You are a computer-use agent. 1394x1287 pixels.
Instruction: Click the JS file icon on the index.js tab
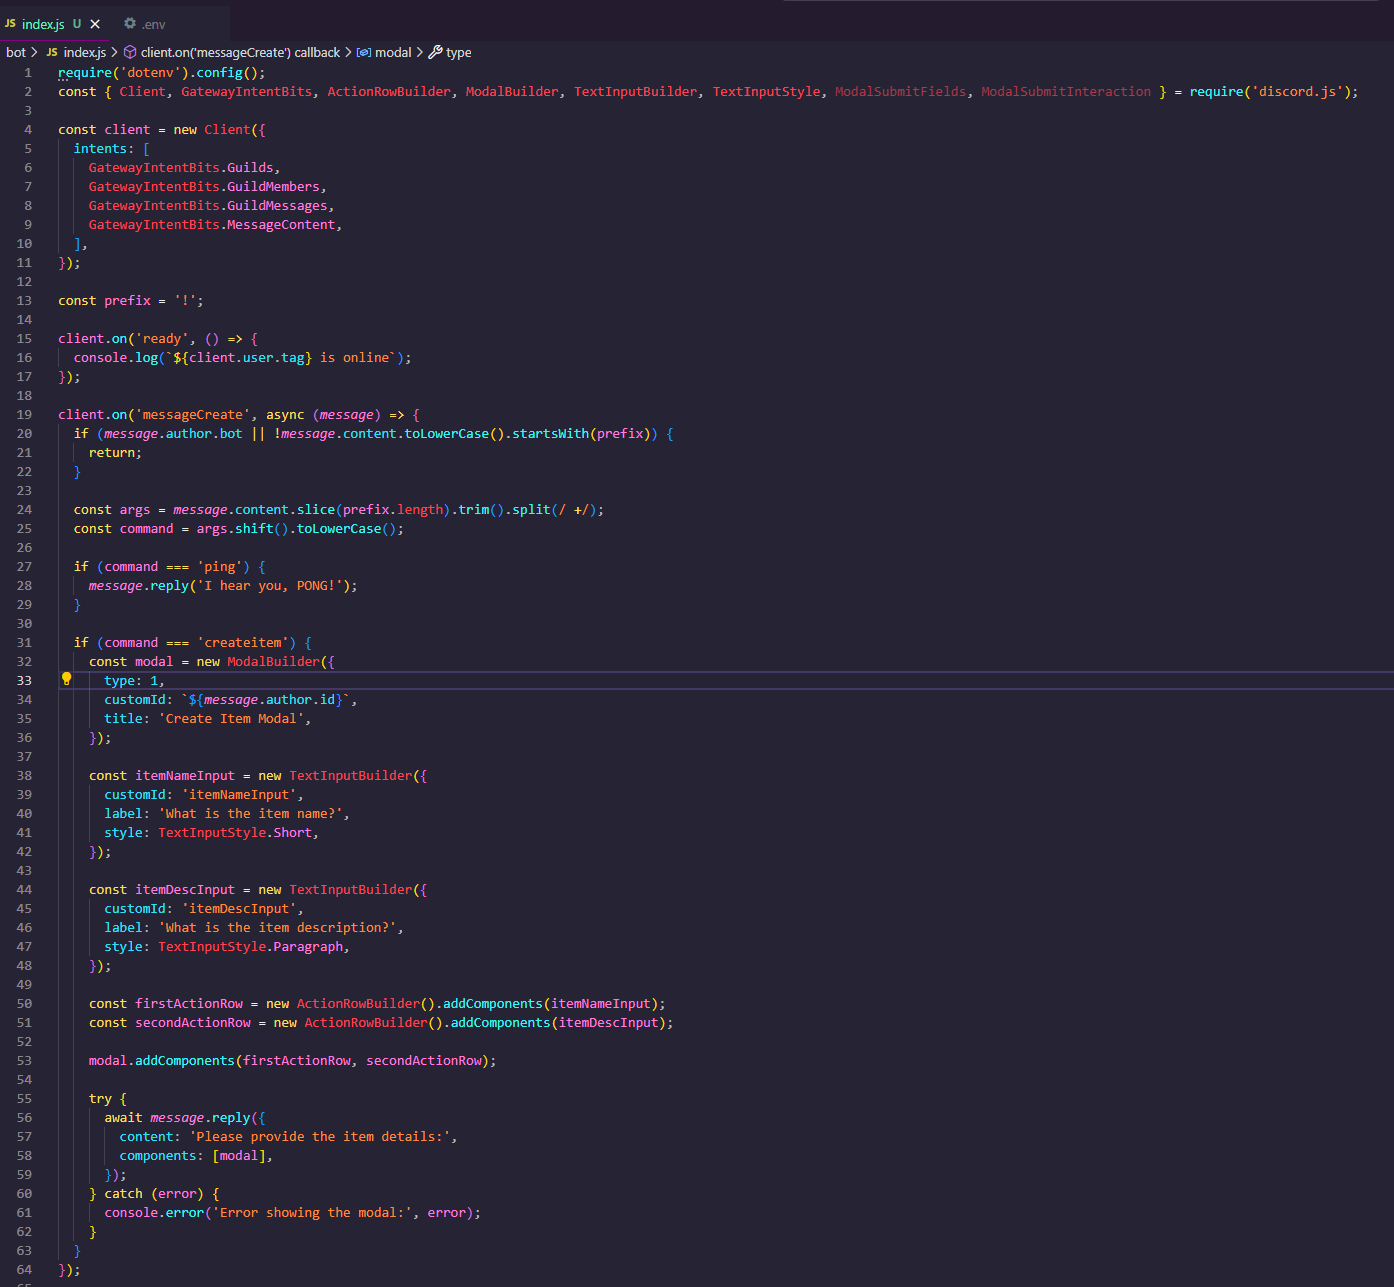tap(13, 23)
